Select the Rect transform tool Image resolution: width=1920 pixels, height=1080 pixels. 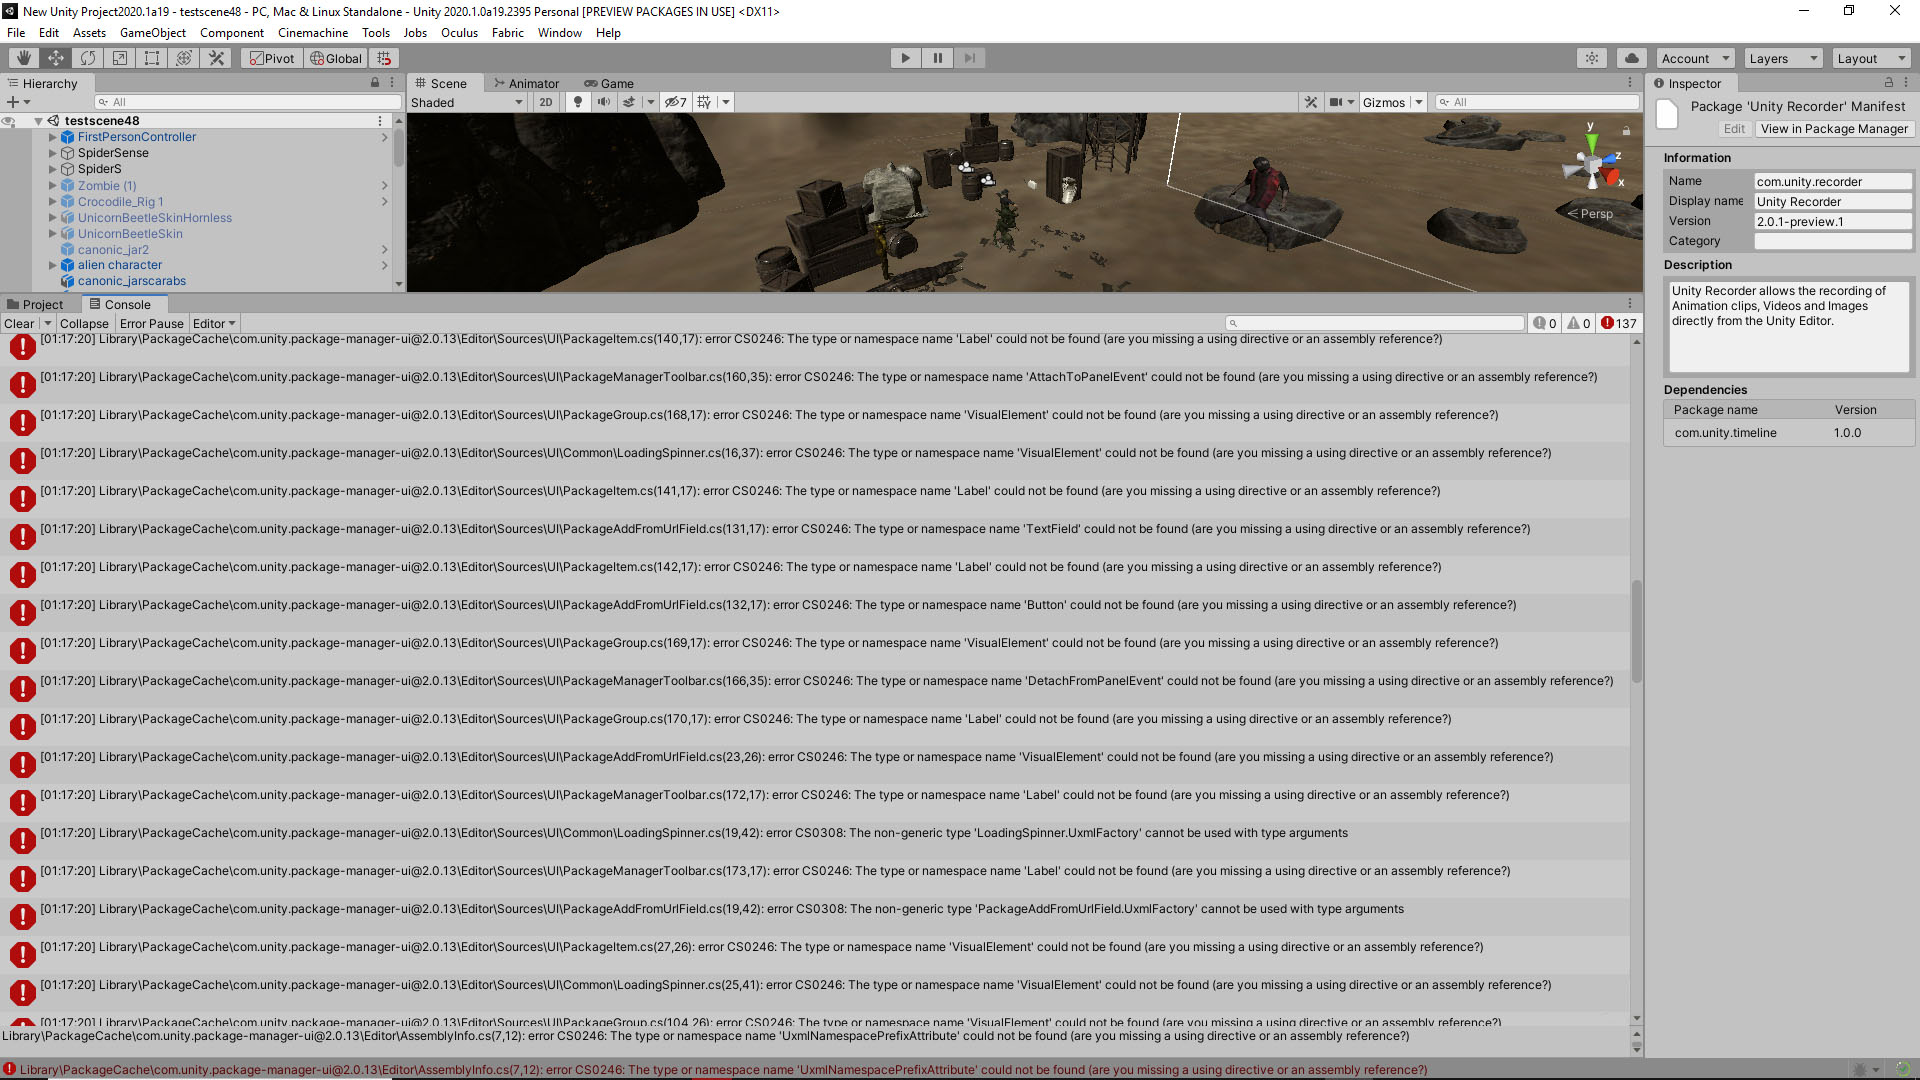click(x=152, y=58)
